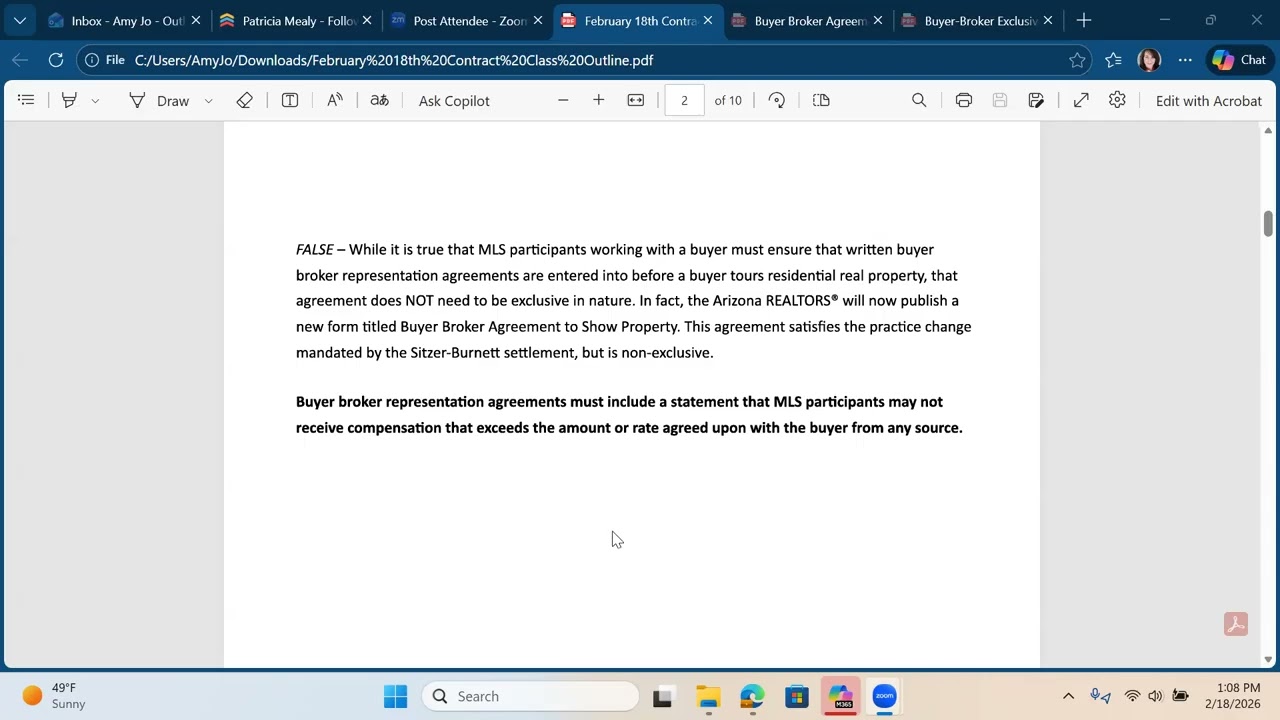Image resolution: width=1280 pixels, height=720 pixels.
Task: Switch to the Buyer Broker Agreement tab
Action: 807,20
